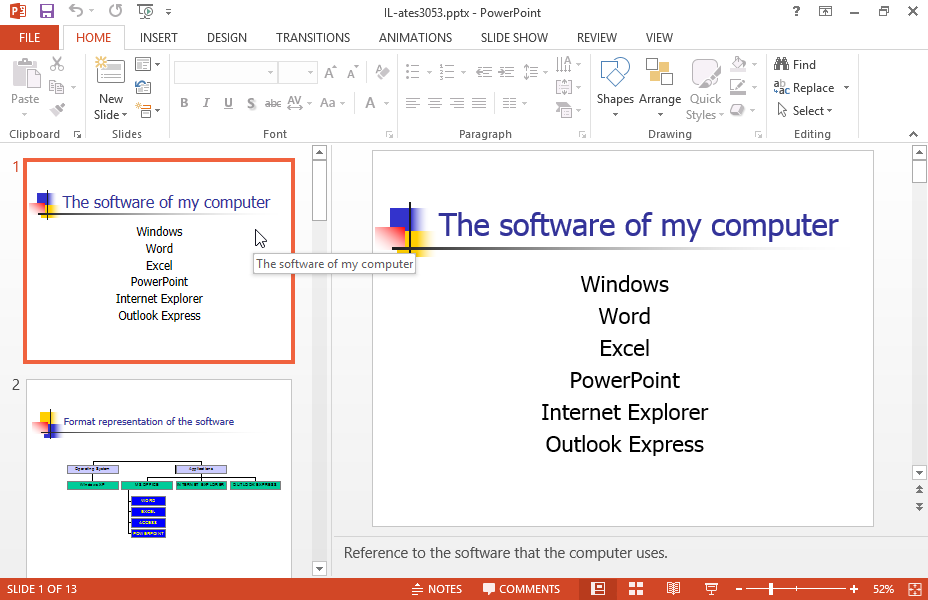Switch to the DESIGN tab
The width and height of the screenshot is (928, 600).
click(x=227, y=38)
